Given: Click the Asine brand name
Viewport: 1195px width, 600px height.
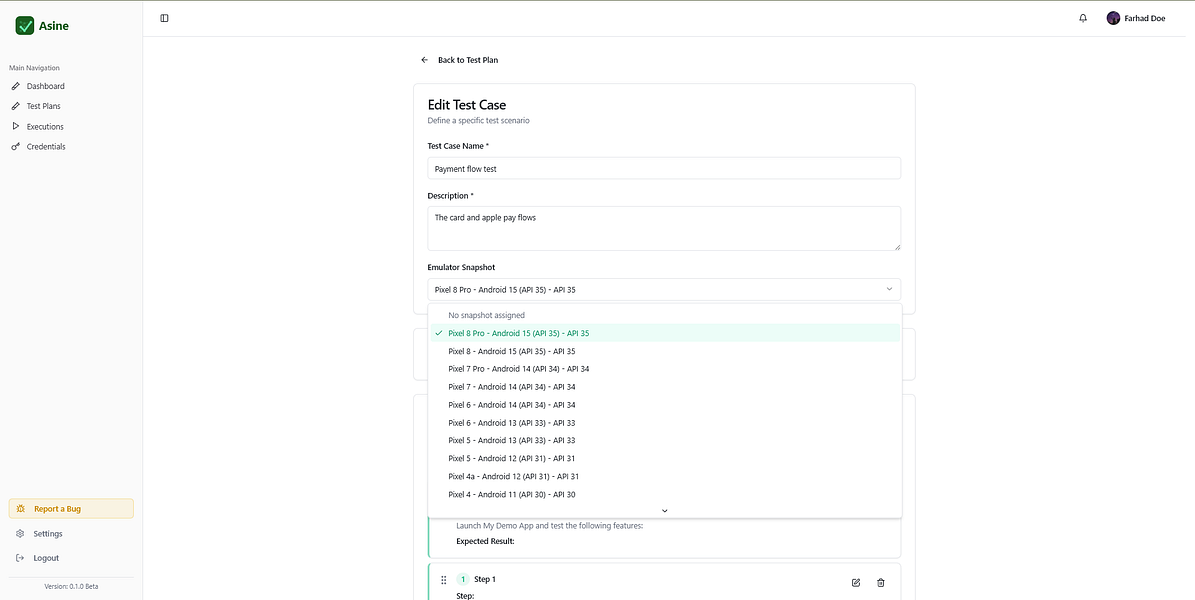Looking at the screenshot, I should pos(53,26).
